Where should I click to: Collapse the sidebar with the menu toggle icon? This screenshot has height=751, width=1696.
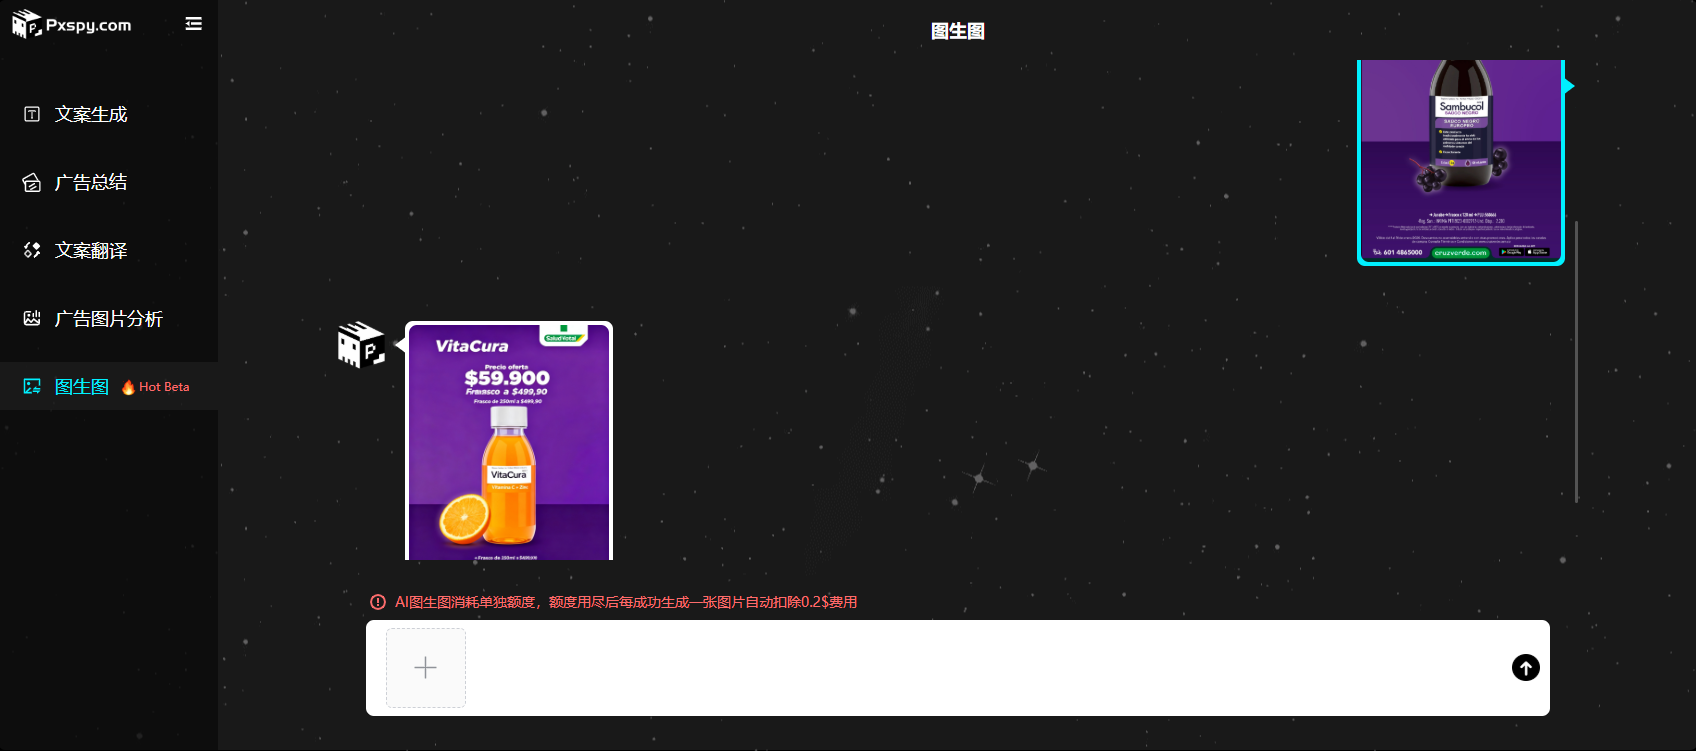click(194, 24)
